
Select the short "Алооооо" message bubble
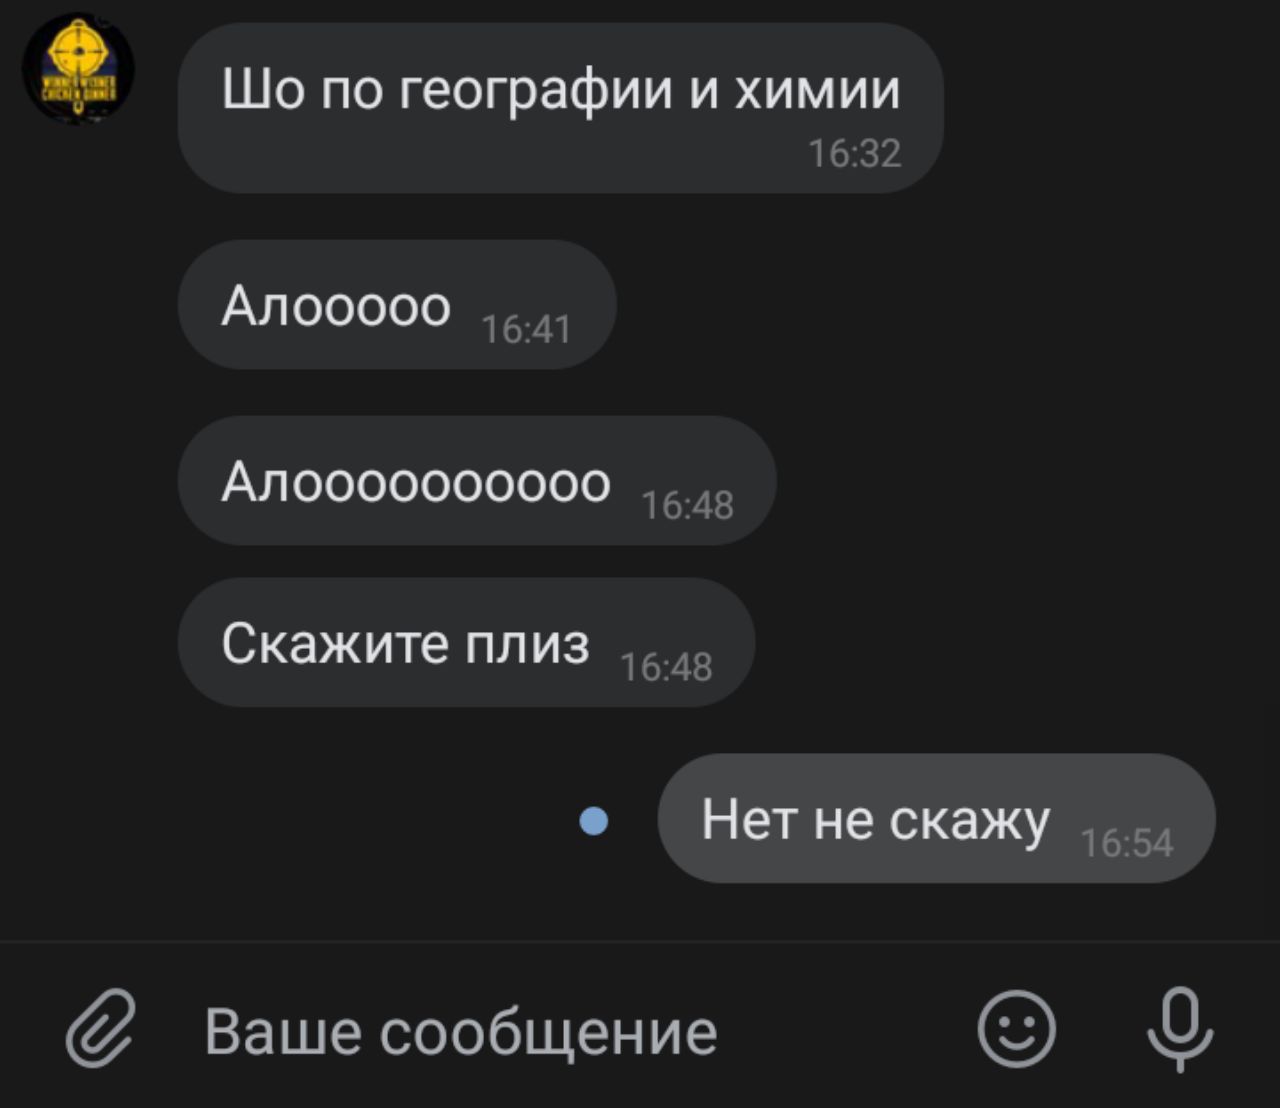click(396, 305)
